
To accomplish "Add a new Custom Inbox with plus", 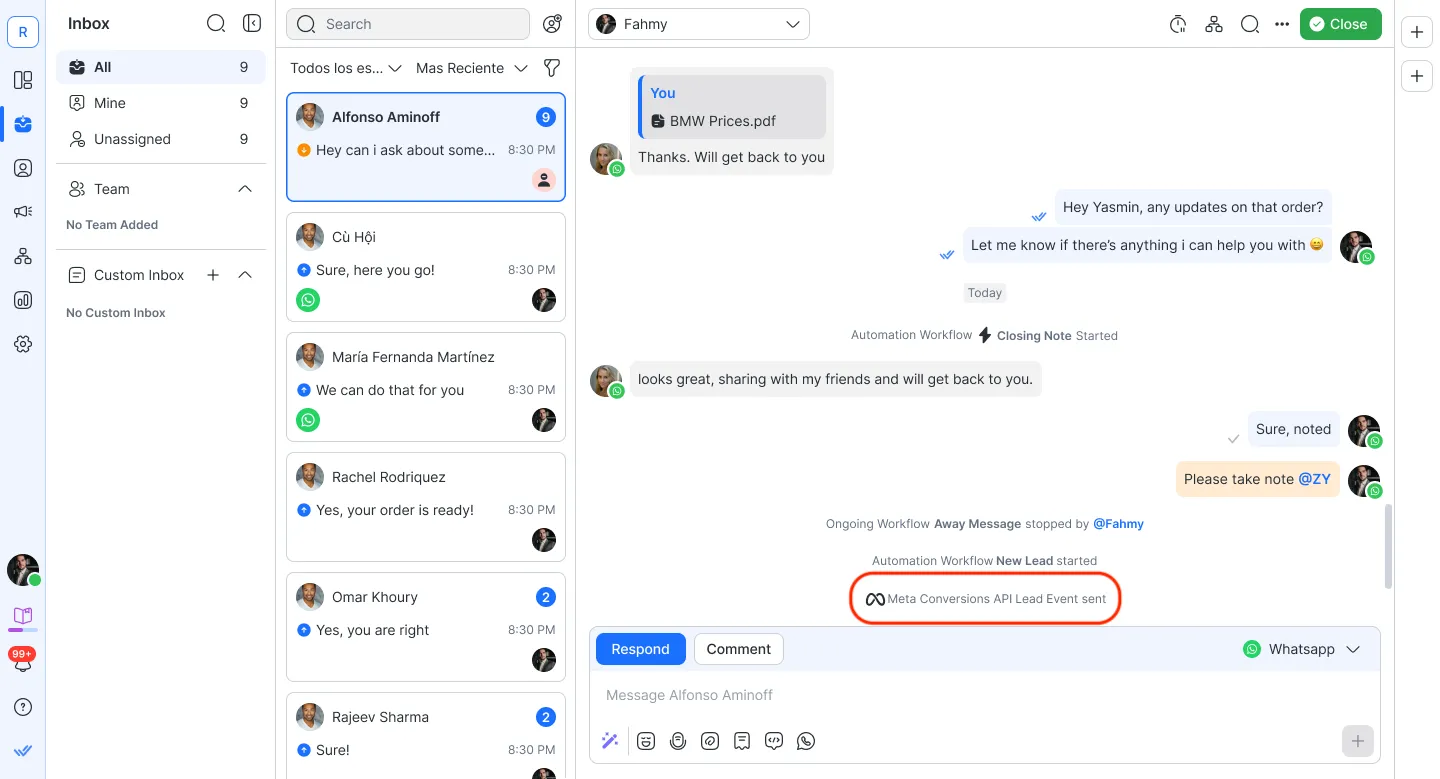I will coord(213,275).
